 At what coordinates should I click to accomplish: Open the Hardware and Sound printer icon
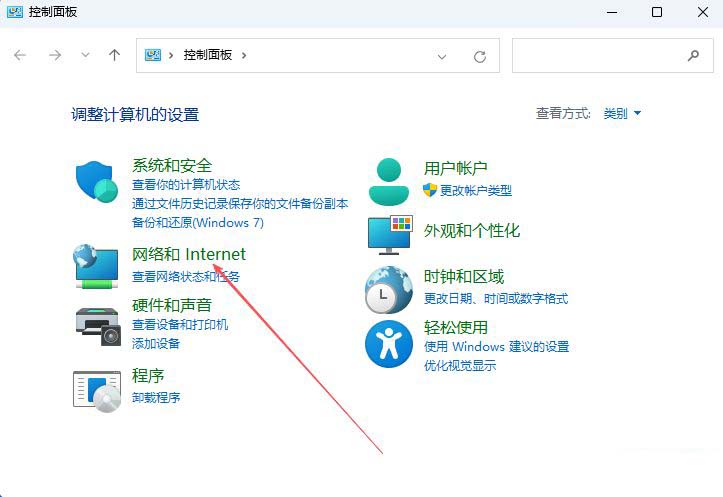[x=98, y=326]
